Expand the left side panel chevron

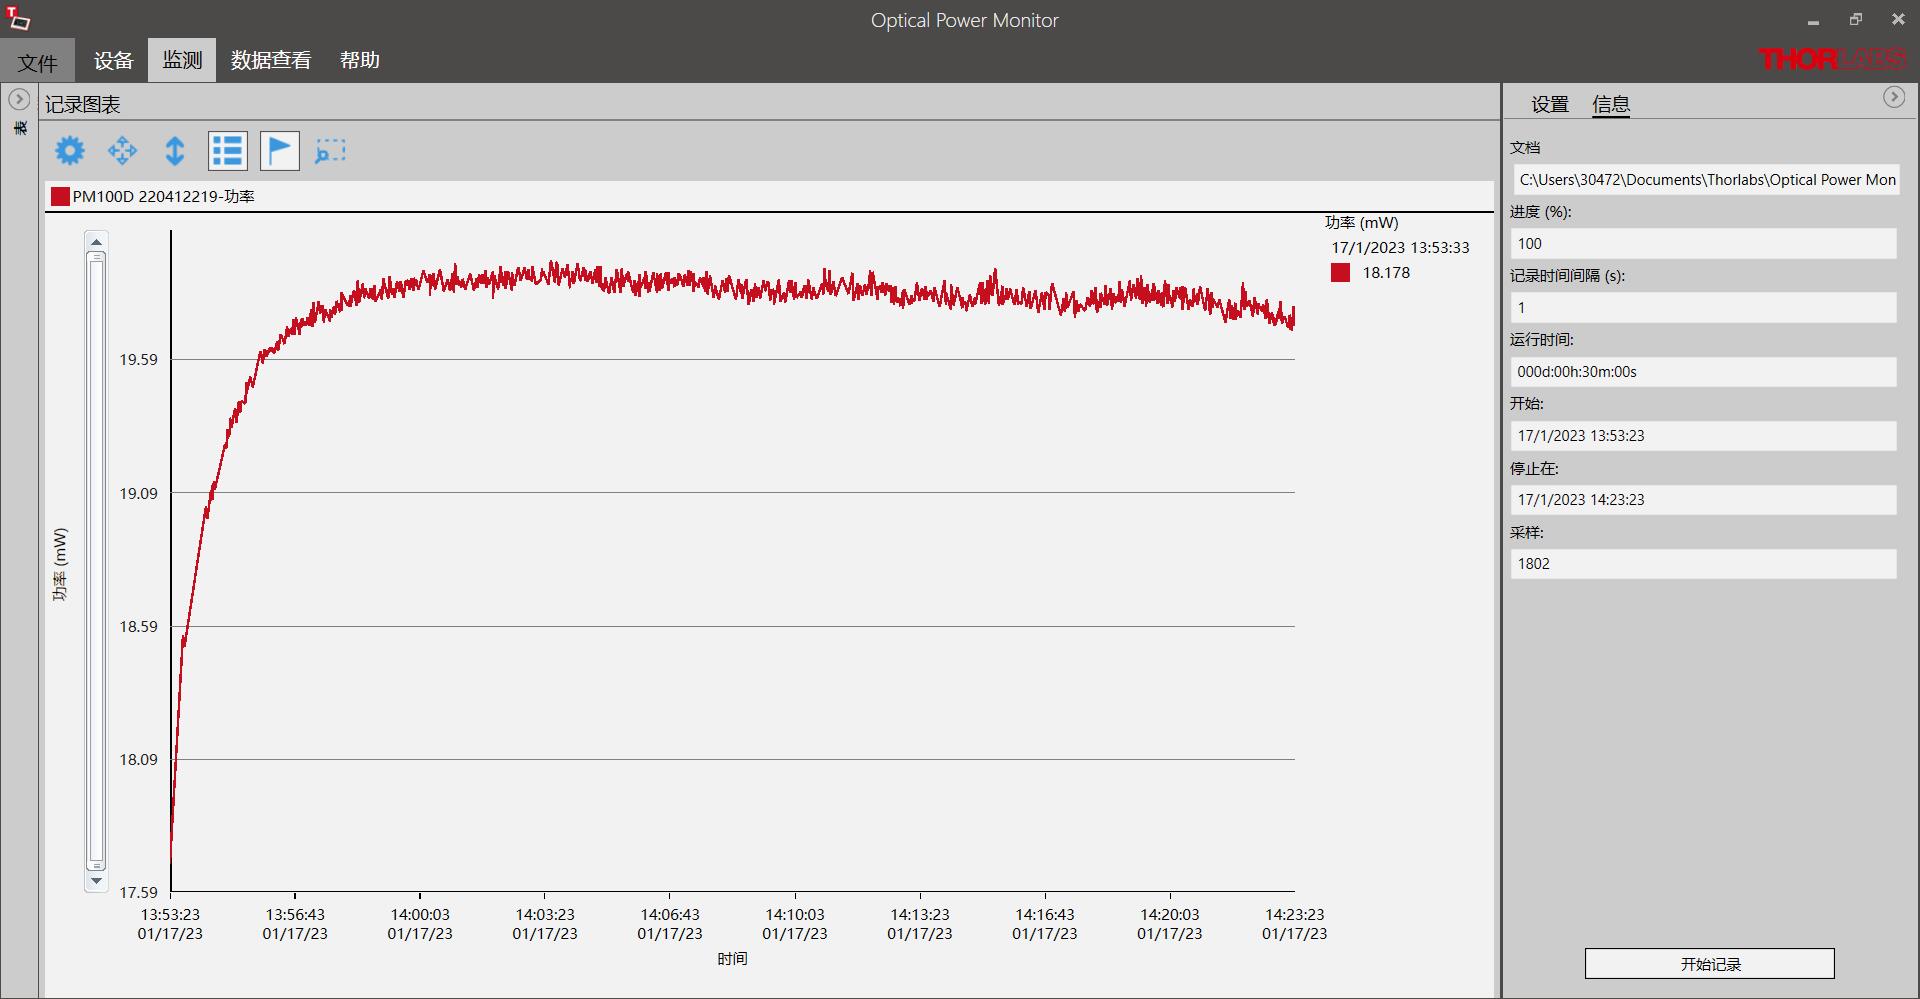pyautogui.click(x=18, y=99)
